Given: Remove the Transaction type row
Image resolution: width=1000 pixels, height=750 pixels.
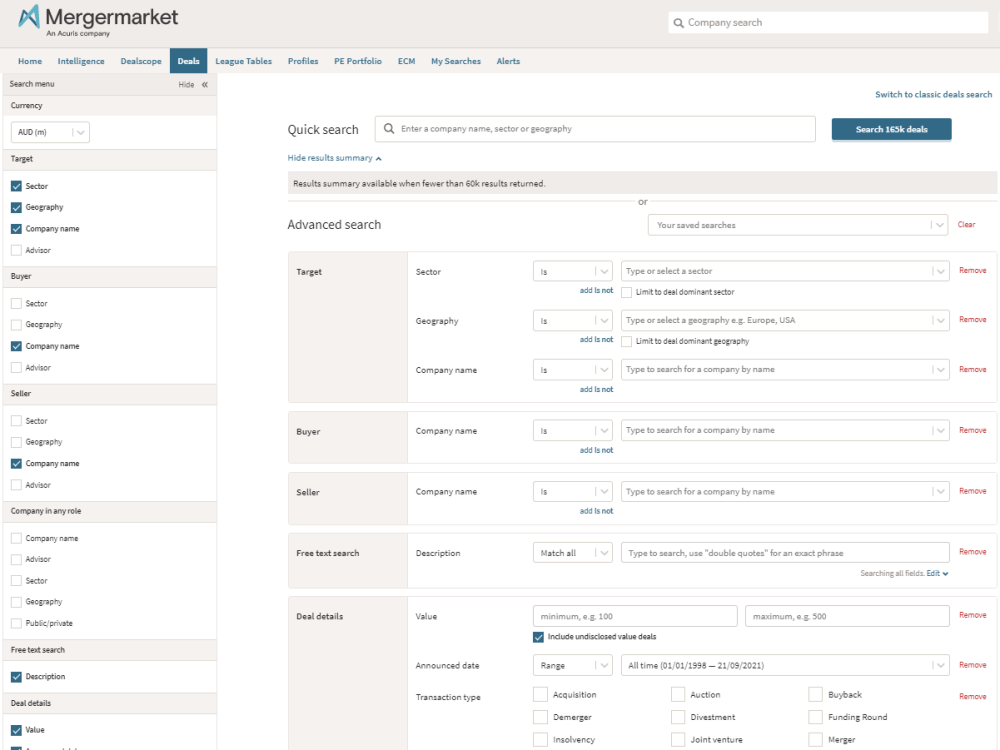Looking at the screenshot, I should [973, 696].
